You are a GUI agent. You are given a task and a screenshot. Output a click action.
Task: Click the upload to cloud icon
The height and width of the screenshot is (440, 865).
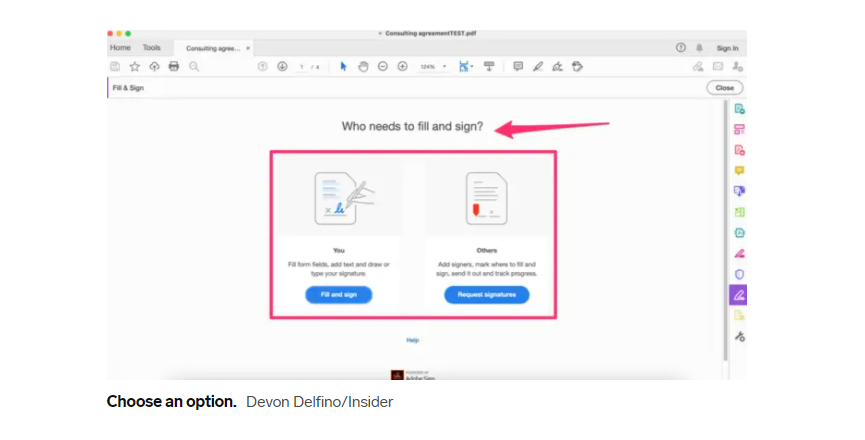coord(154,67)
